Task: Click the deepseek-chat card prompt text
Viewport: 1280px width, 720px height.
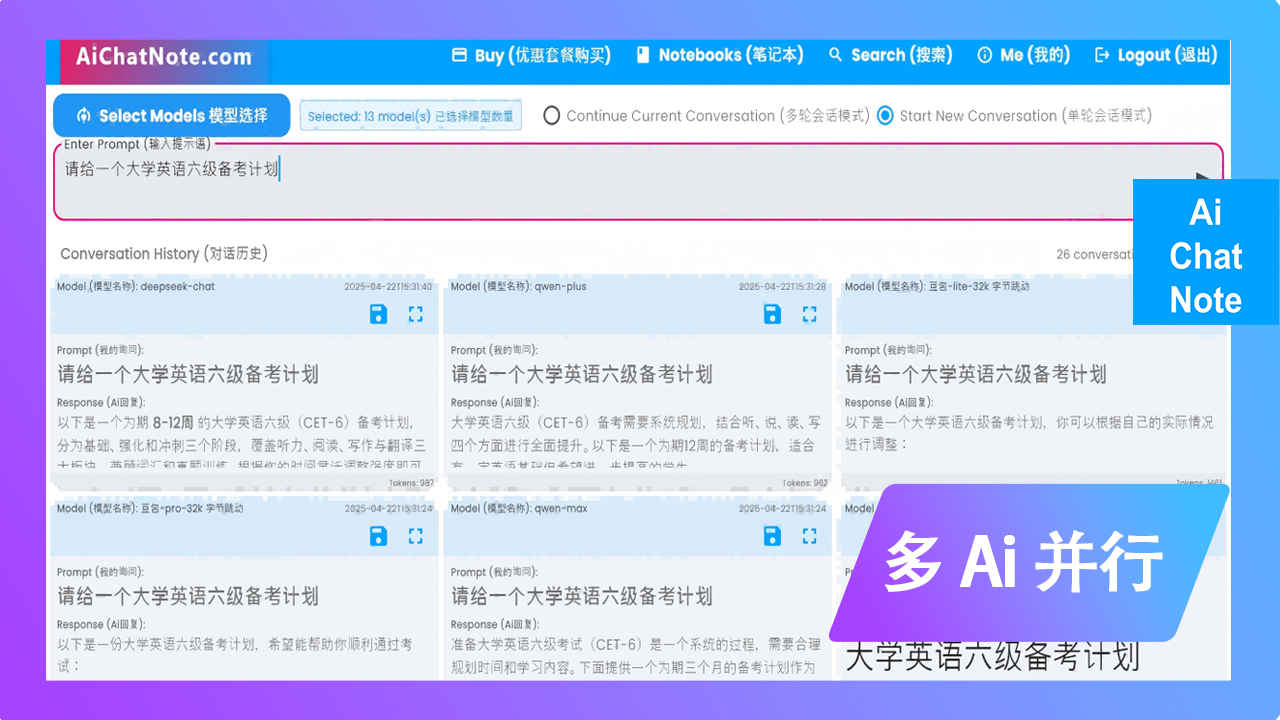Action: tap(188, 375)
